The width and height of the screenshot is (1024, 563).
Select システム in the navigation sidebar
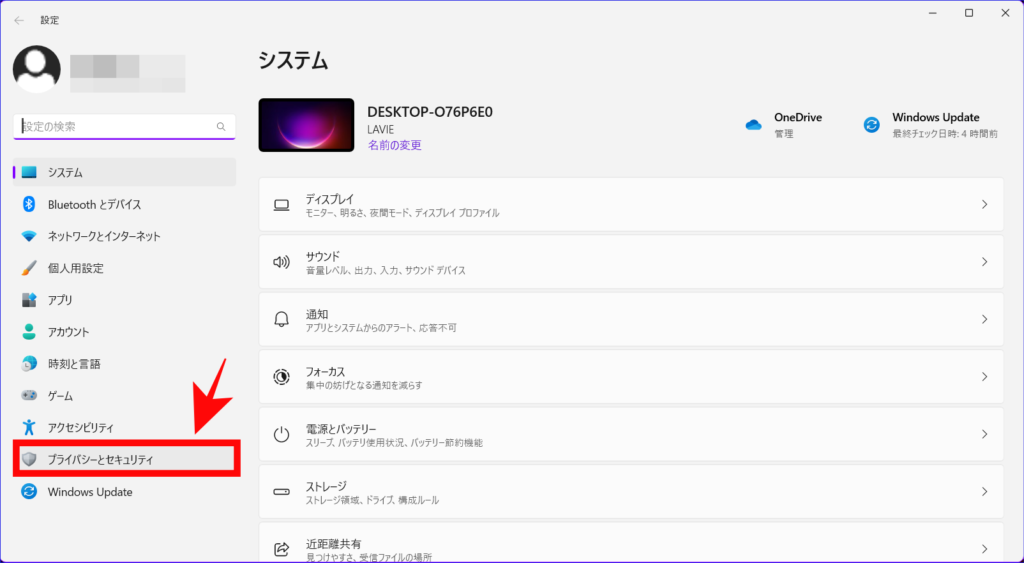point(65,172)
